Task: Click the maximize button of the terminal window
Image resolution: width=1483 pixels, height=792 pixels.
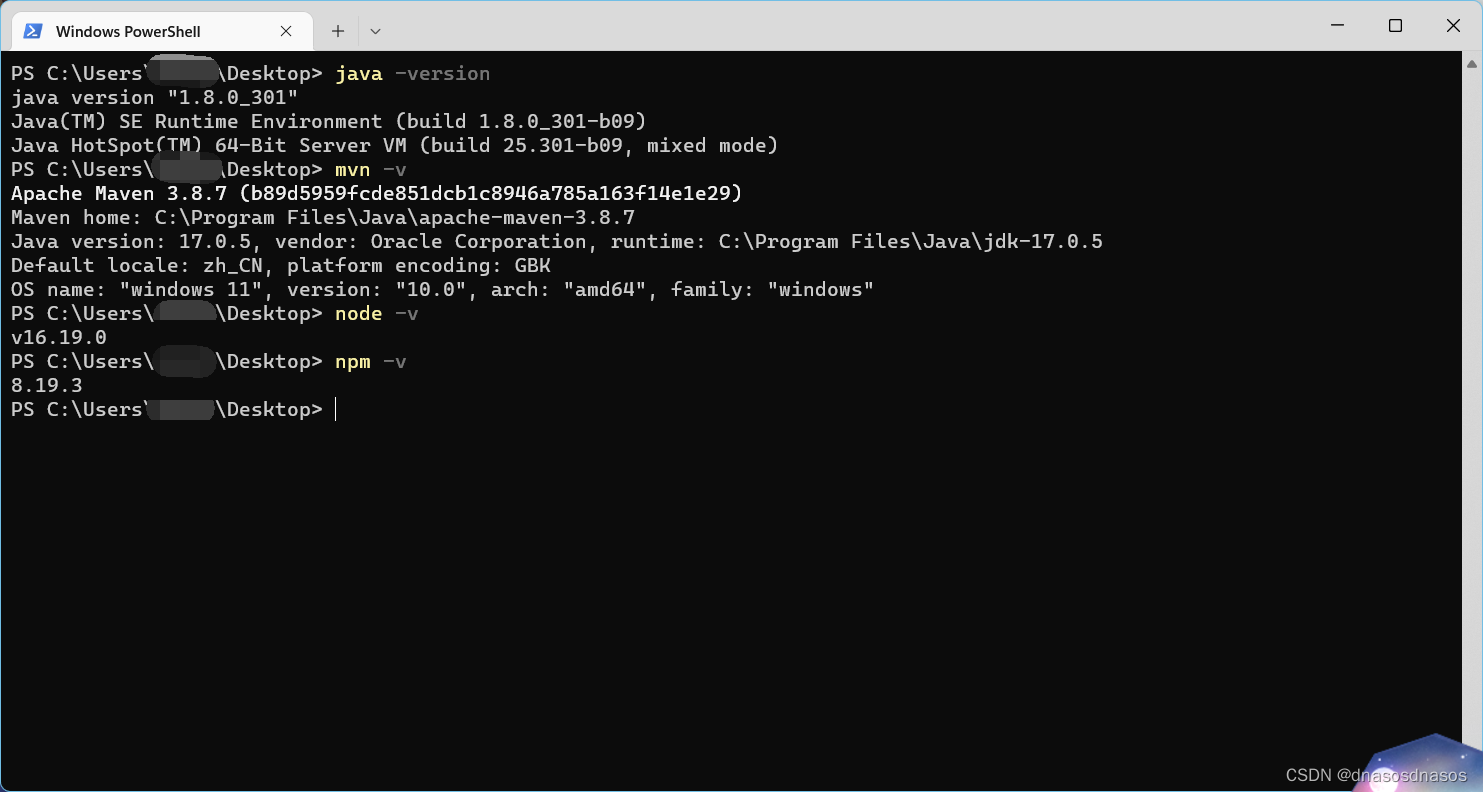Action: (1395, 25)
